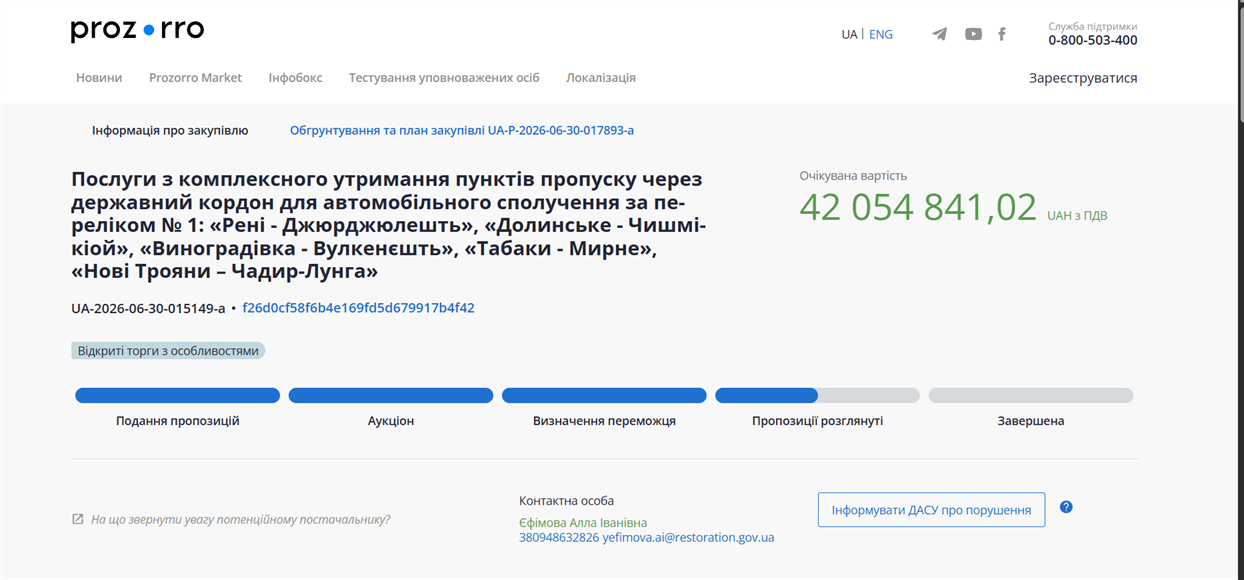The image size is (1244, 580).
Task: Click the blue question mark help icon
Action: (x=1066, y=507)
